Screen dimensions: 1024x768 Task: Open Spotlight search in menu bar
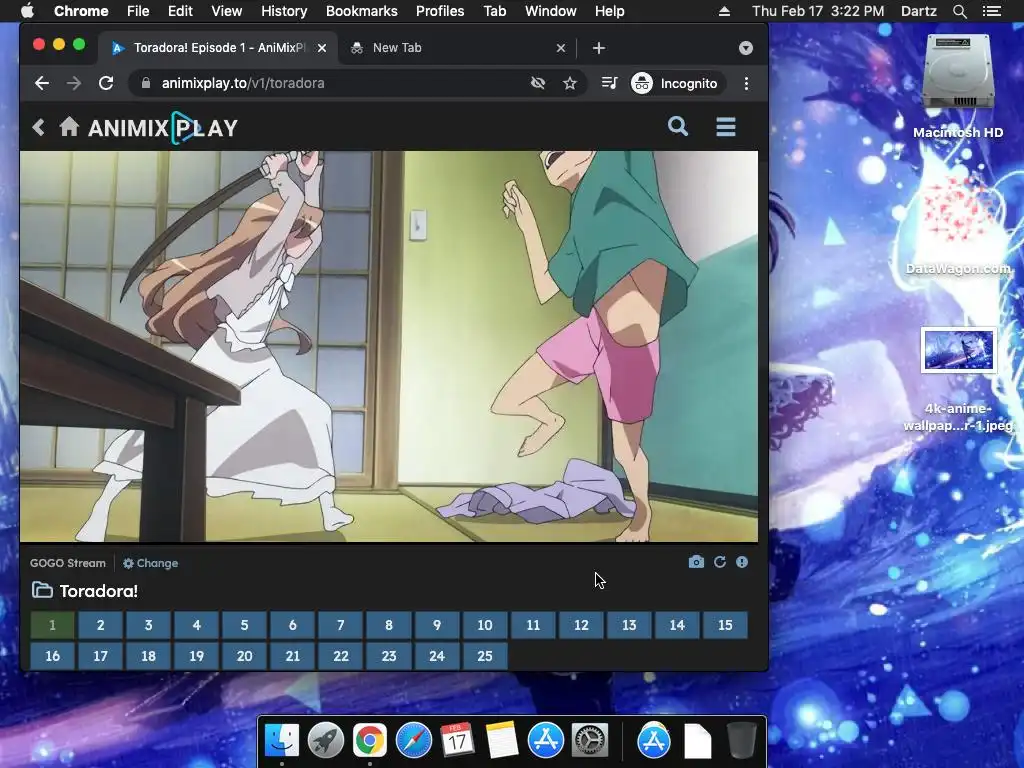(959, 11)
